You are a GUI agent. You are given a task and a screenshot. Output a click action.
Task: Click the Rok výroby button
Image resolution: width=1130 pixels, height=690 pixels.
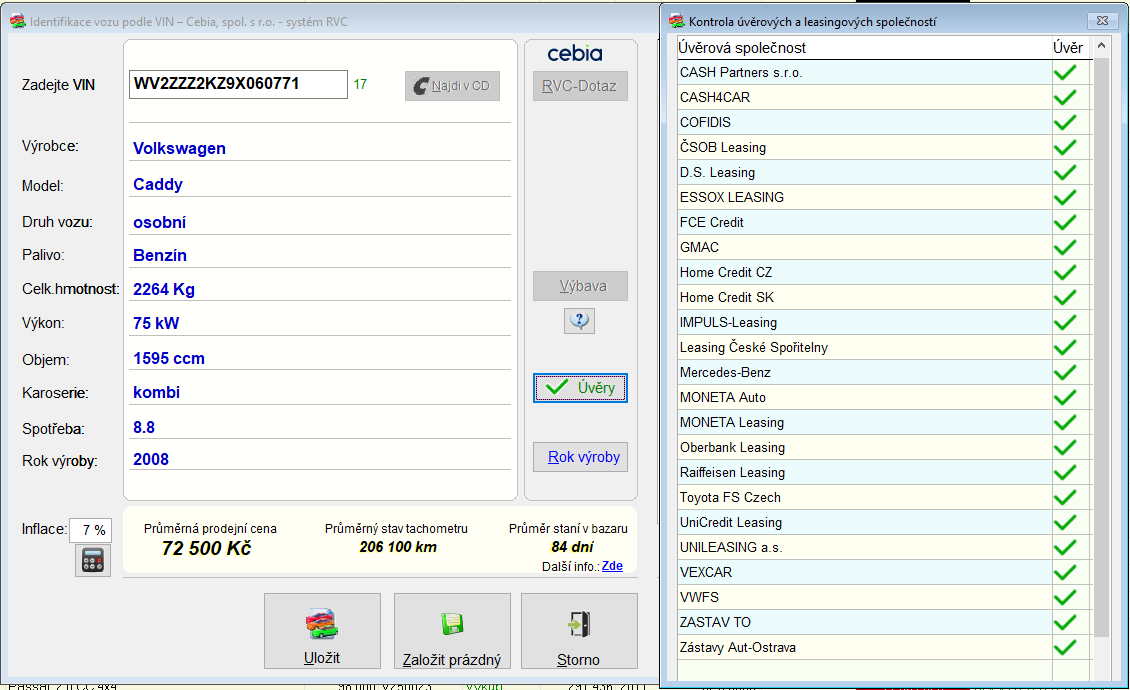584,458
